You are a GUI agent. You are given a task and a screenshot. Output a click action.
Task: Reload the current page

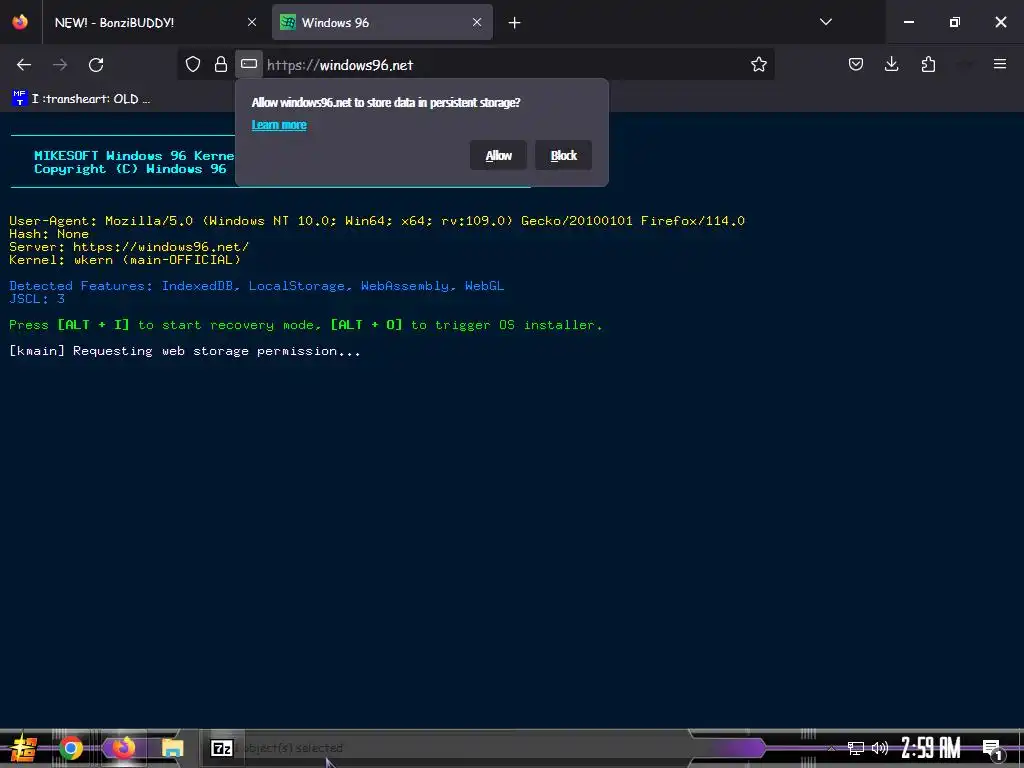[x=96, y=65]
